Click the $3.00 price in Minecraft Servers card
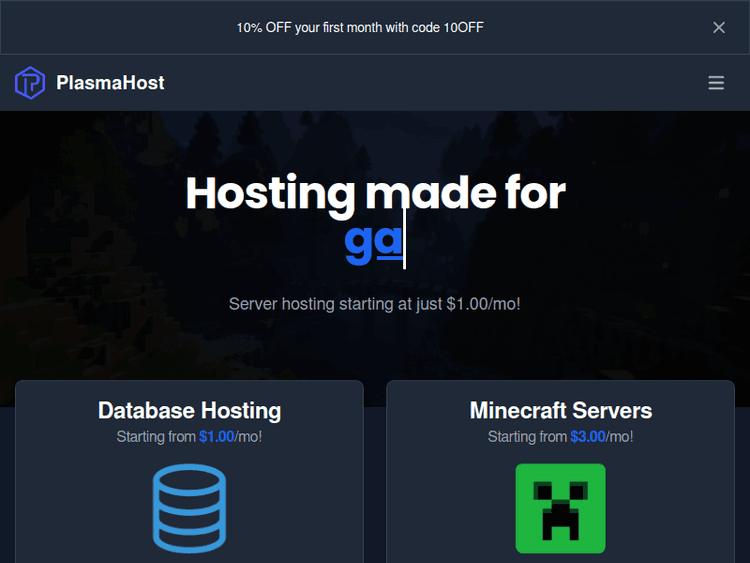750x563 pixels. point(588,437)
